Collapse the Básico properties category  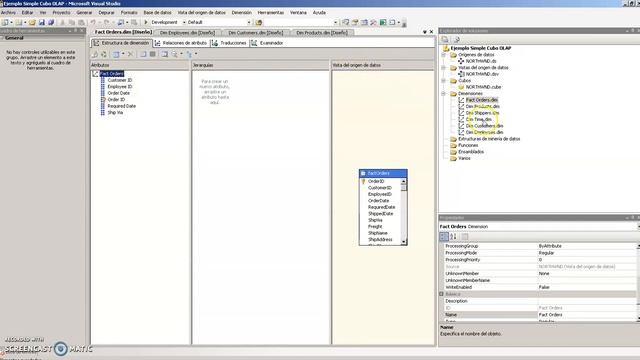[x=441, y=294]
